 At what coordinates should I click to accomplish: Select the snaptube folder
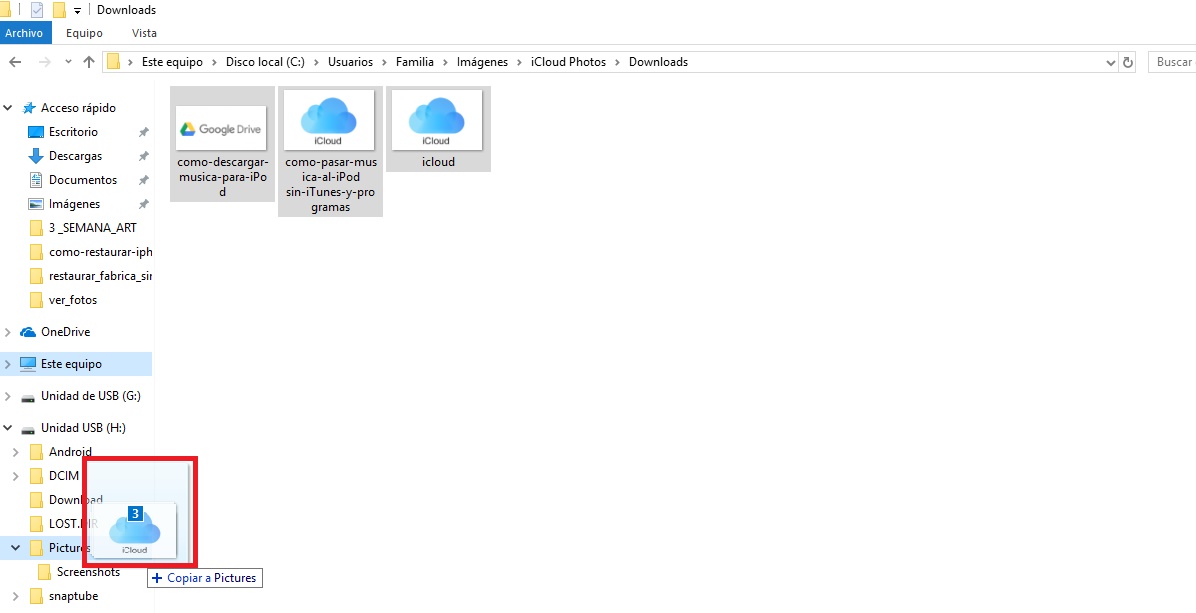[x=73, y=596]
